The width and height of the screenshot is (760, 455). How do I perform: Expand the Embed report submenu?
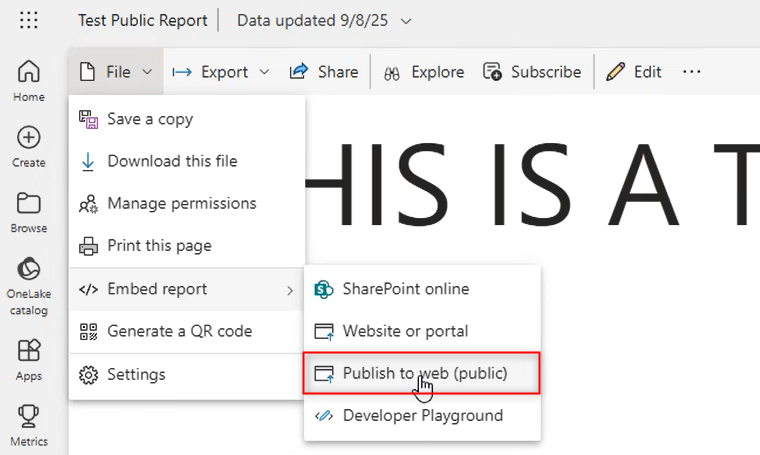point(187,289)
